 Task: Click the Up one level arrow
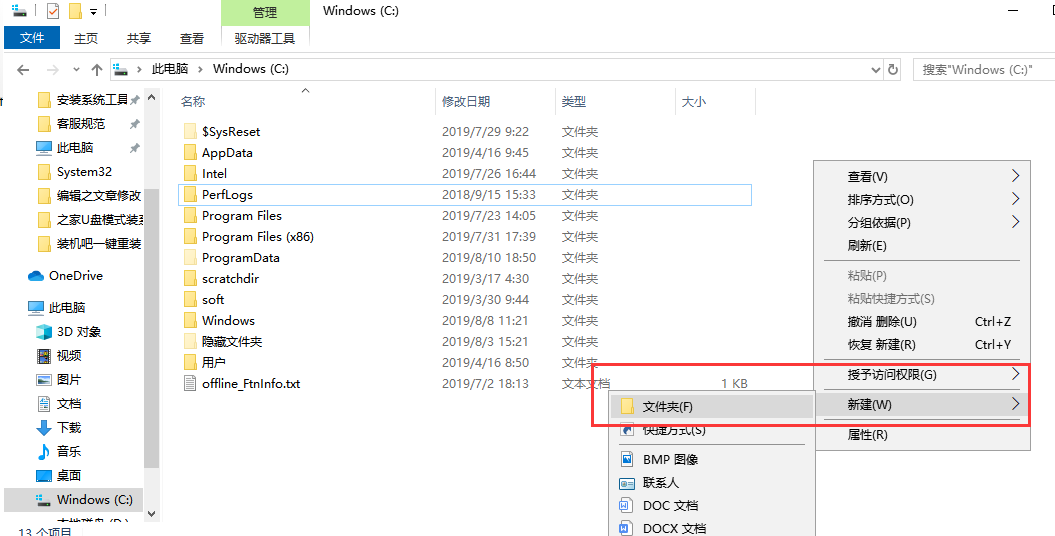96,70
